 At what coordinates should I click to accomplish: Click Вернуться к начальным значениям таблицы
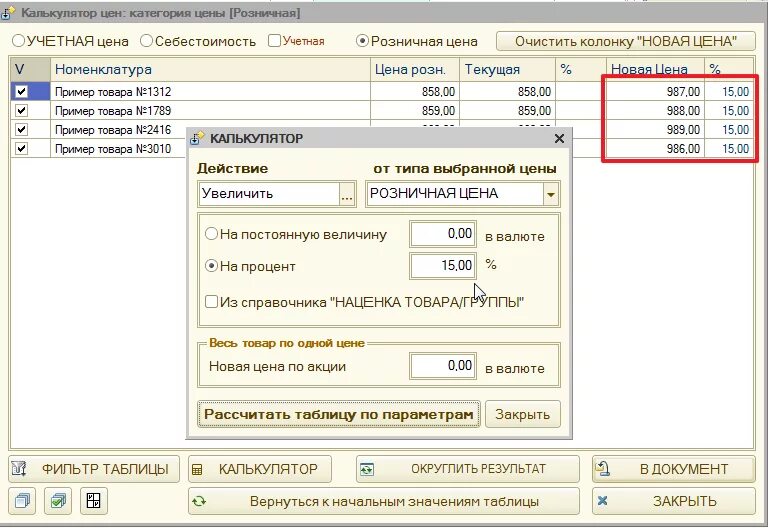(384, 501)
